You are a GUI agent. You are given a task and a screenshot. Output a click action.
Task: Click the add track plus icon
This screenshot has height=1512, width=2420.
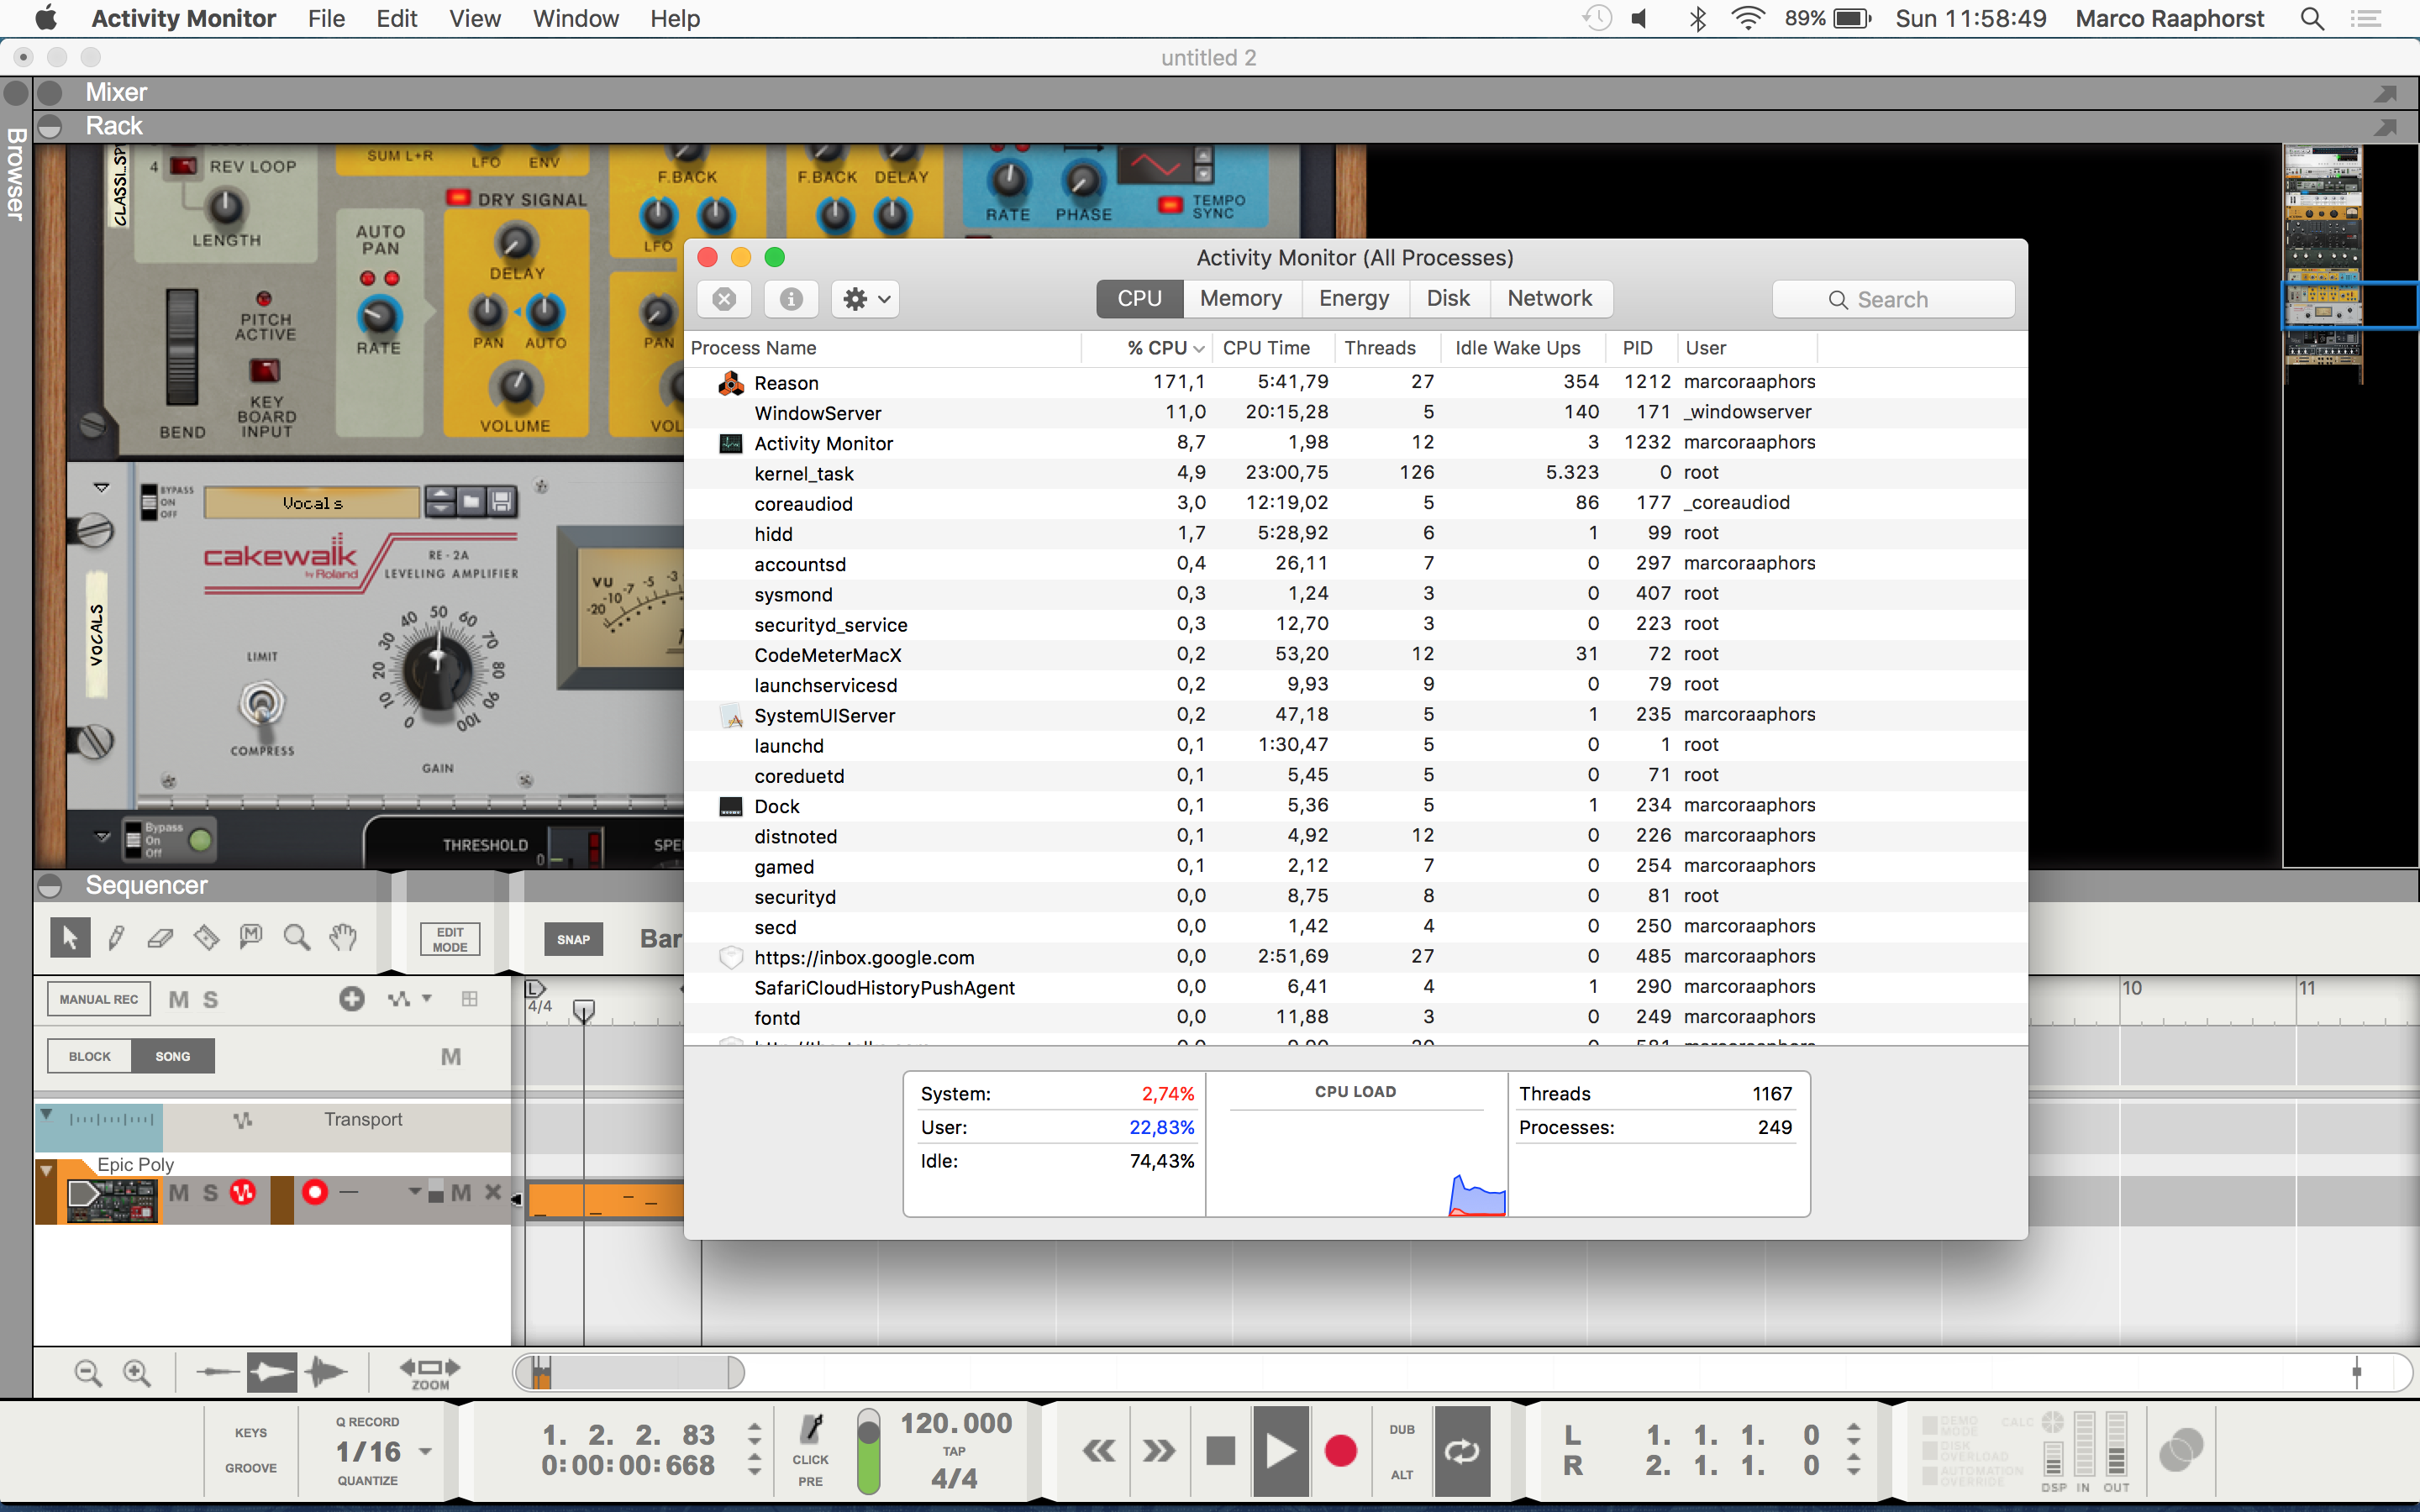pos(352,999)
